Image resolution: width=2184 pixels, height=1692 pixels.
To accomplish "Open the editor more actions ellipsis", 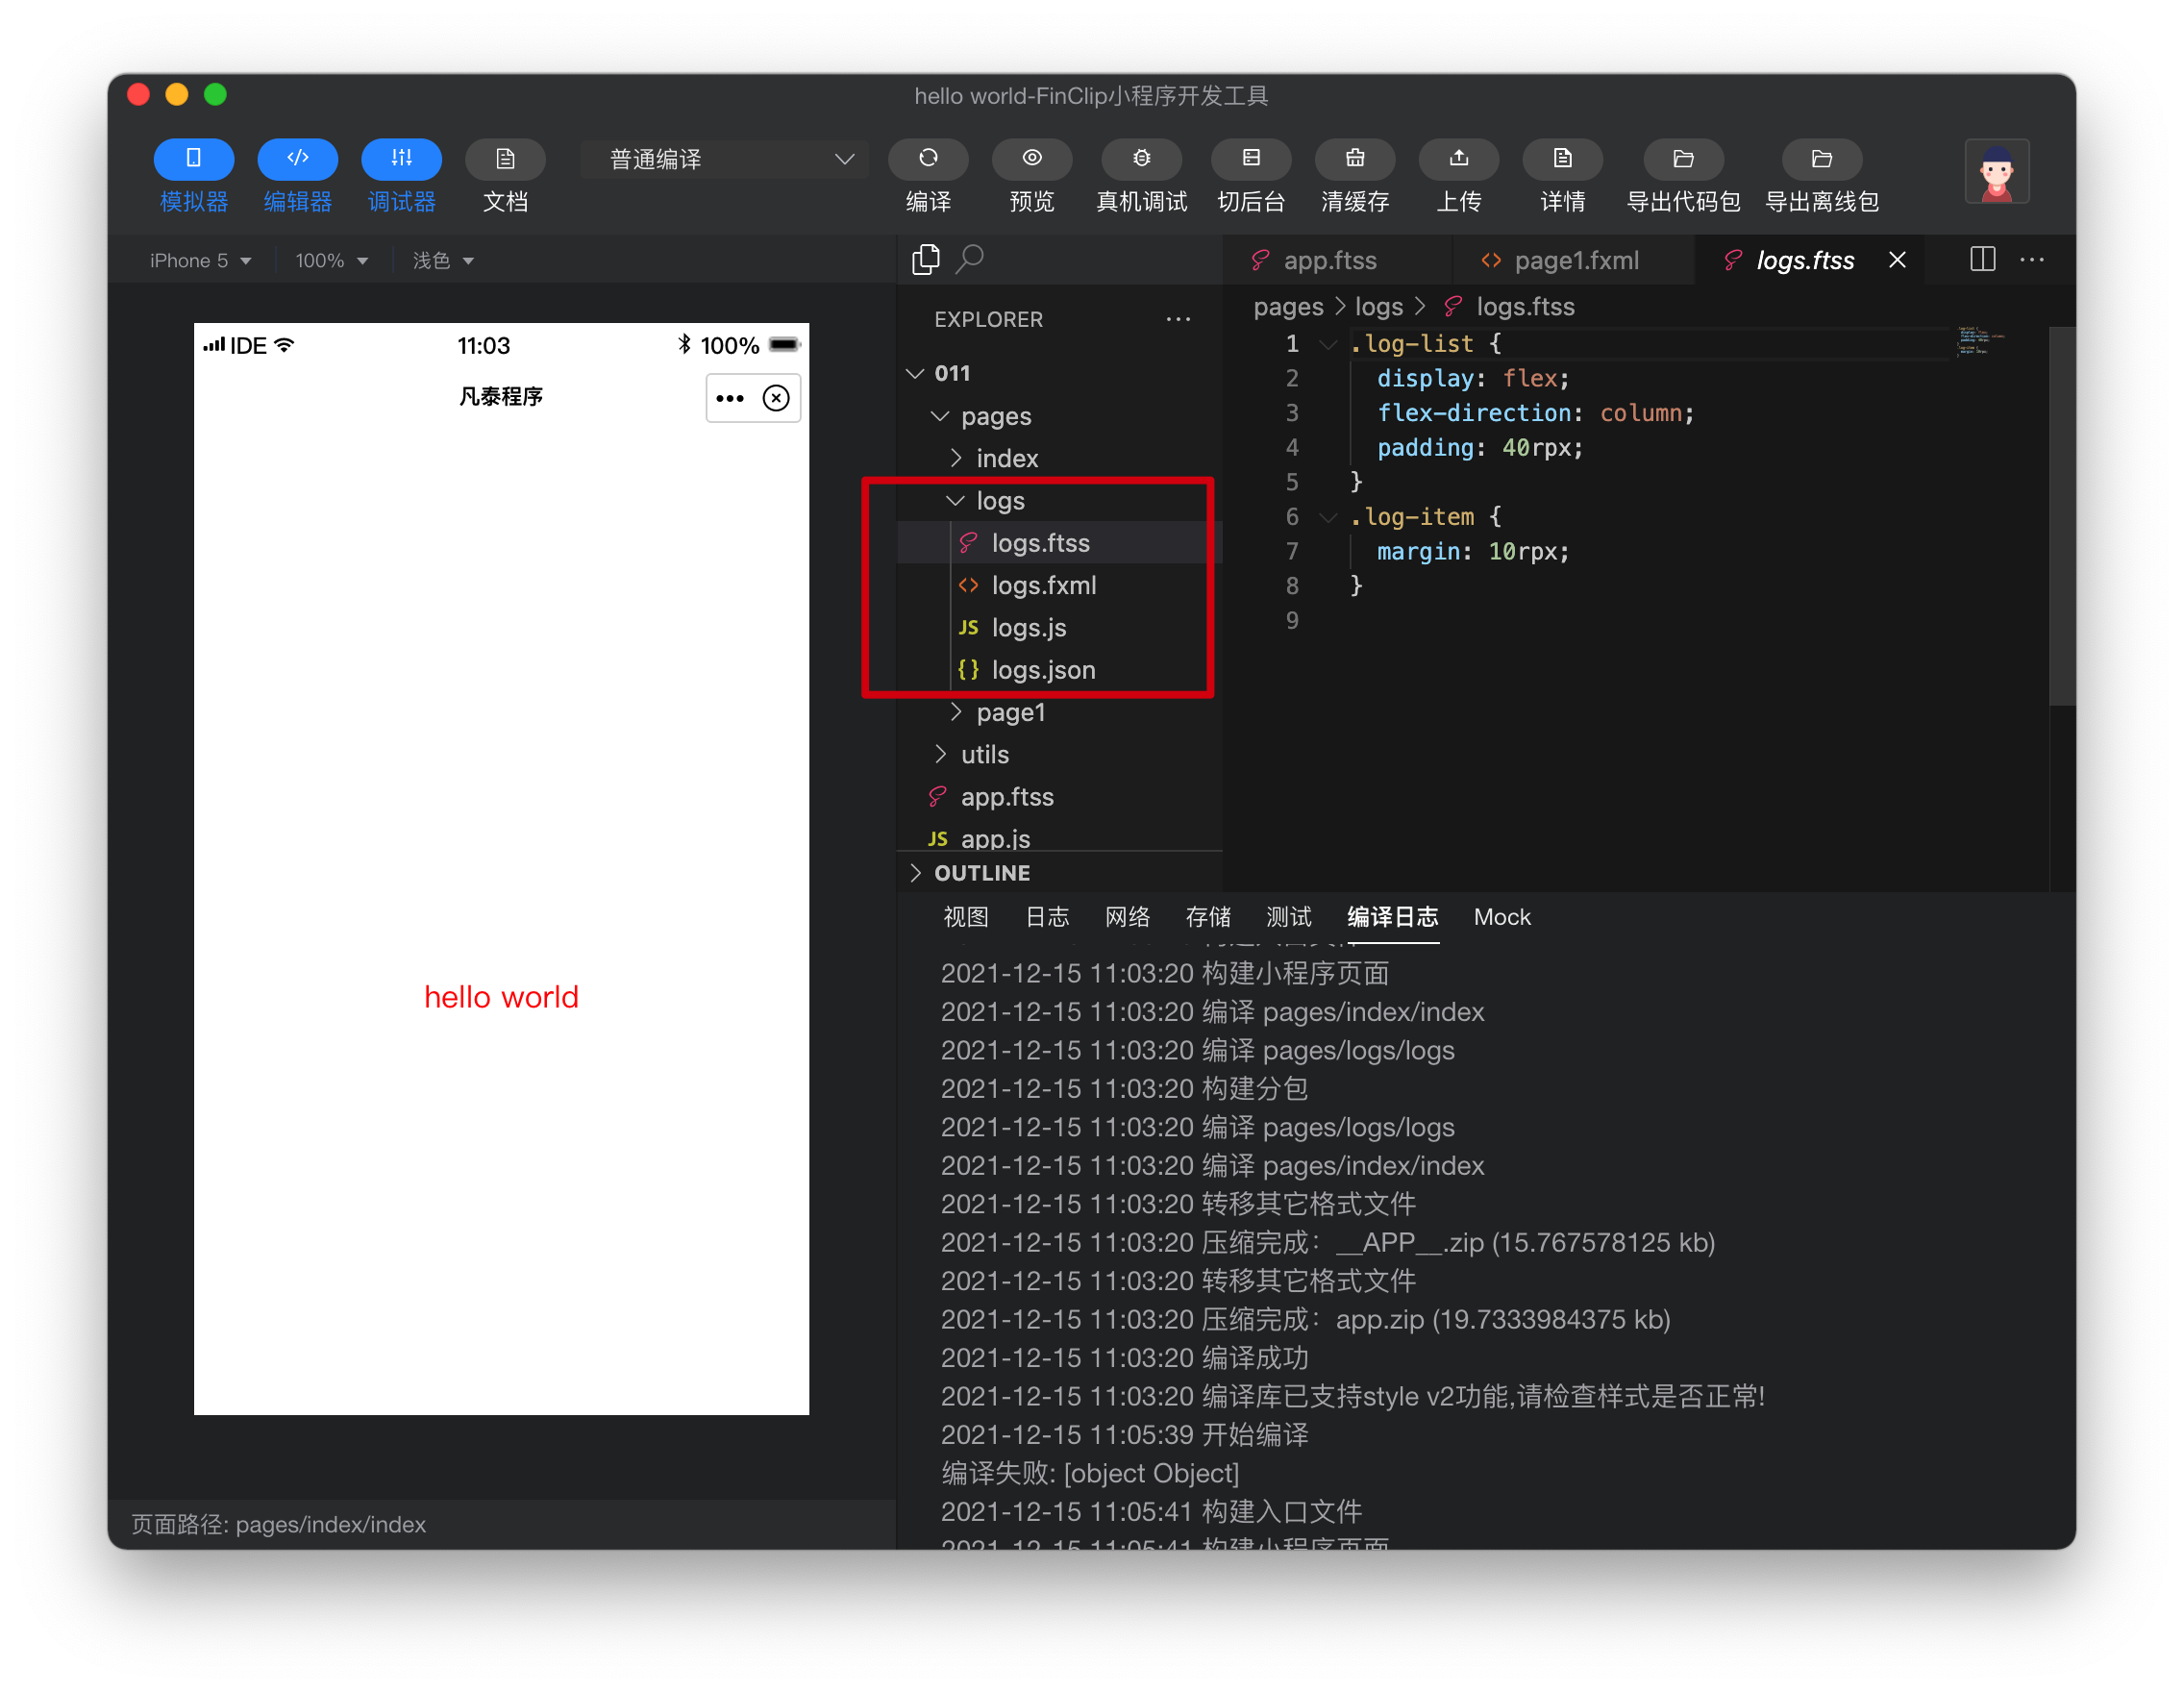I will (x=2031, y=259).
